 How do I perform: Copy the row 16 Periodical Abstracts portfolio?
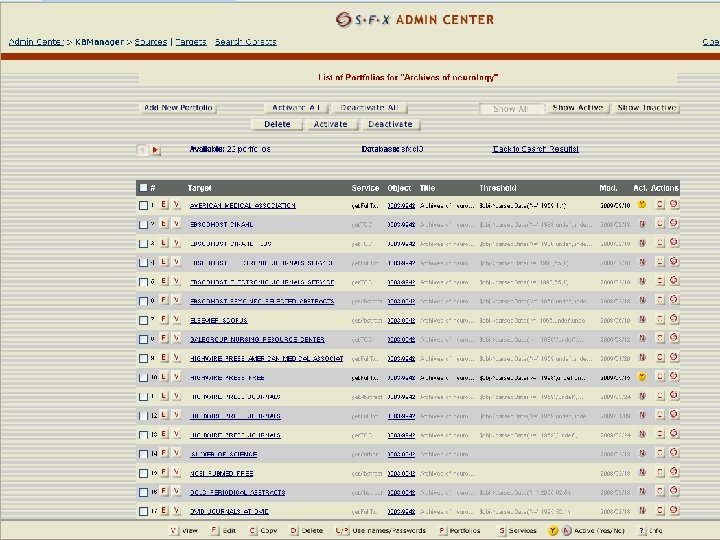pos(660,491)
